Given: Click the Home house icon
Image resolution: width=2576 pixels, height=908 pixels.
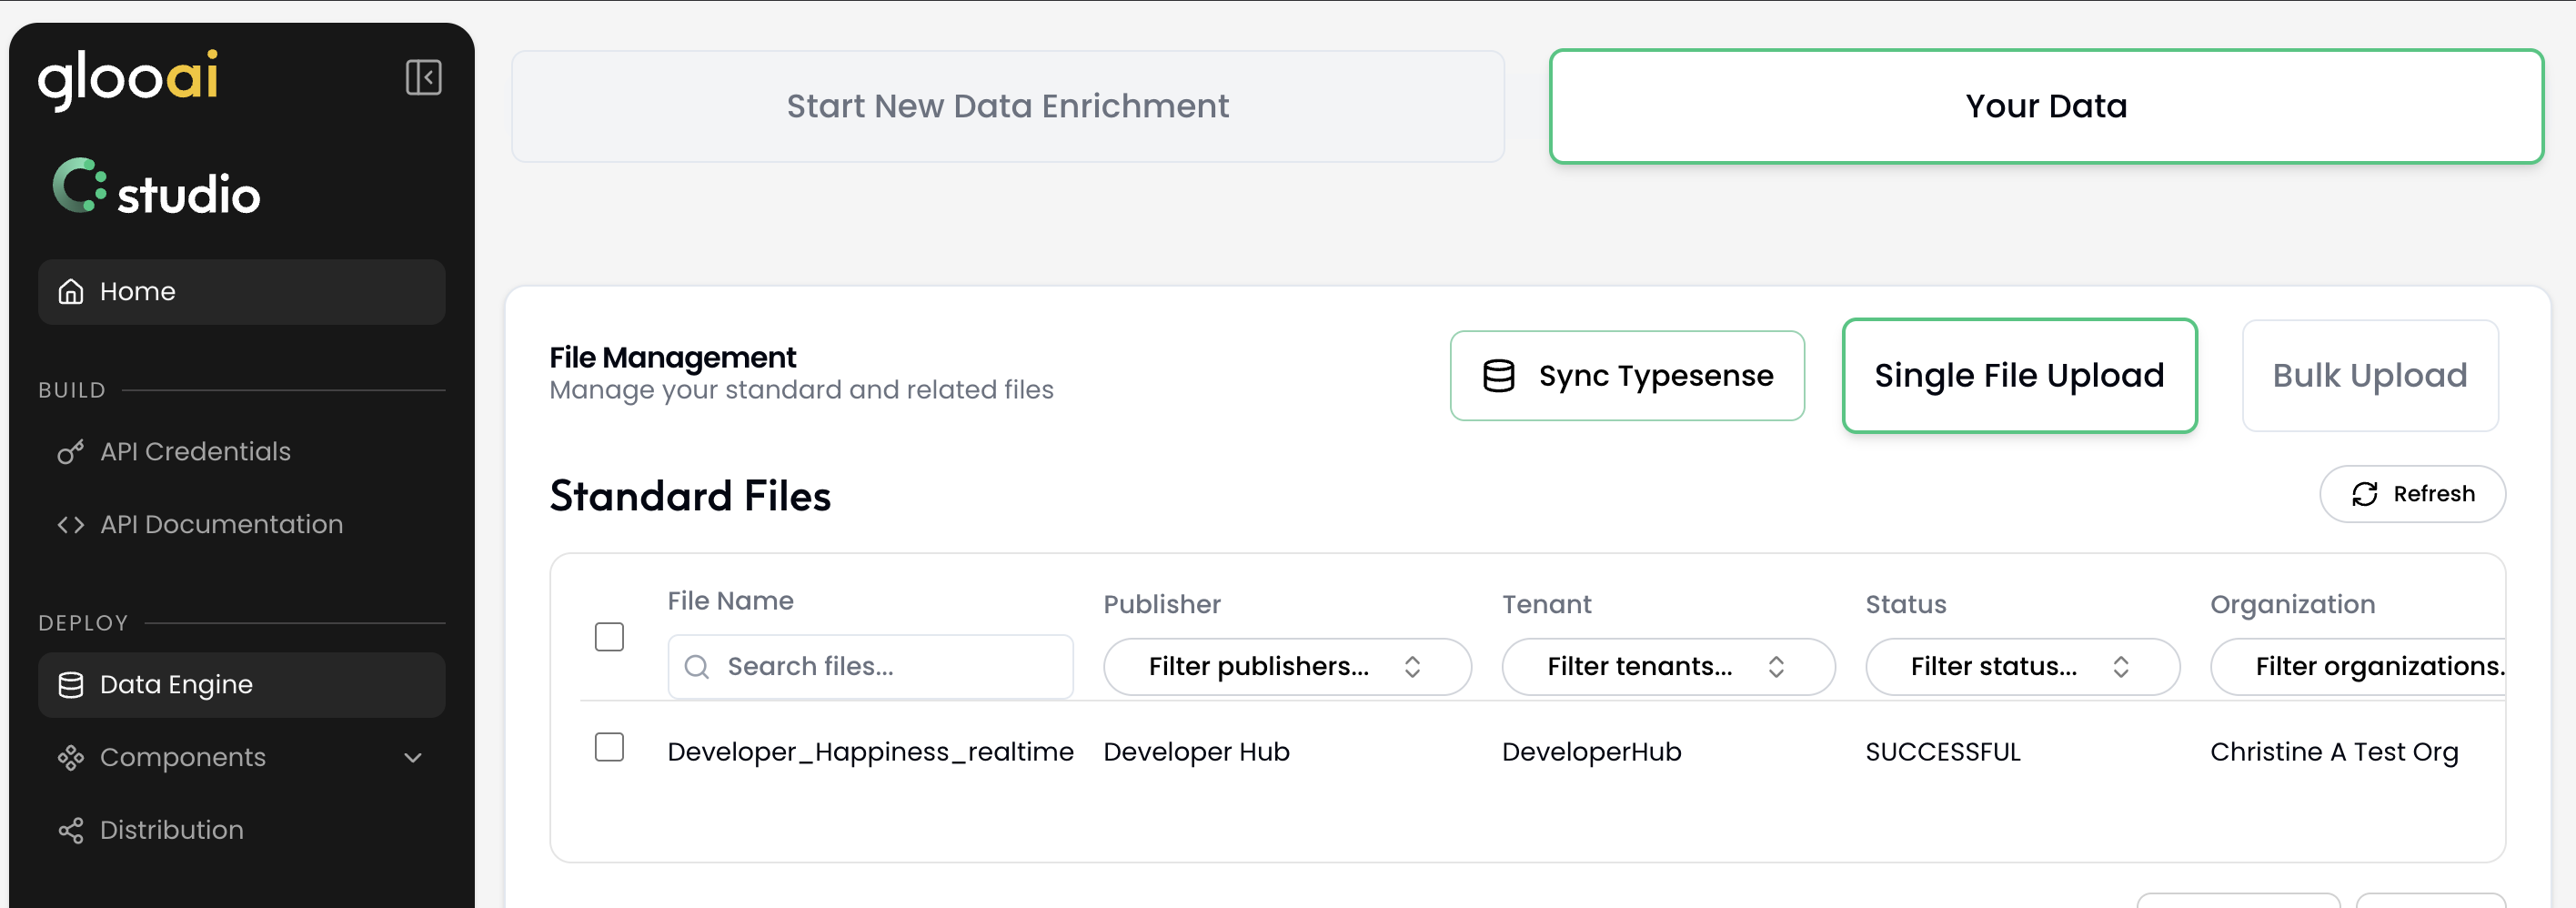Looking at the screenshot, I should pos(71,291).
